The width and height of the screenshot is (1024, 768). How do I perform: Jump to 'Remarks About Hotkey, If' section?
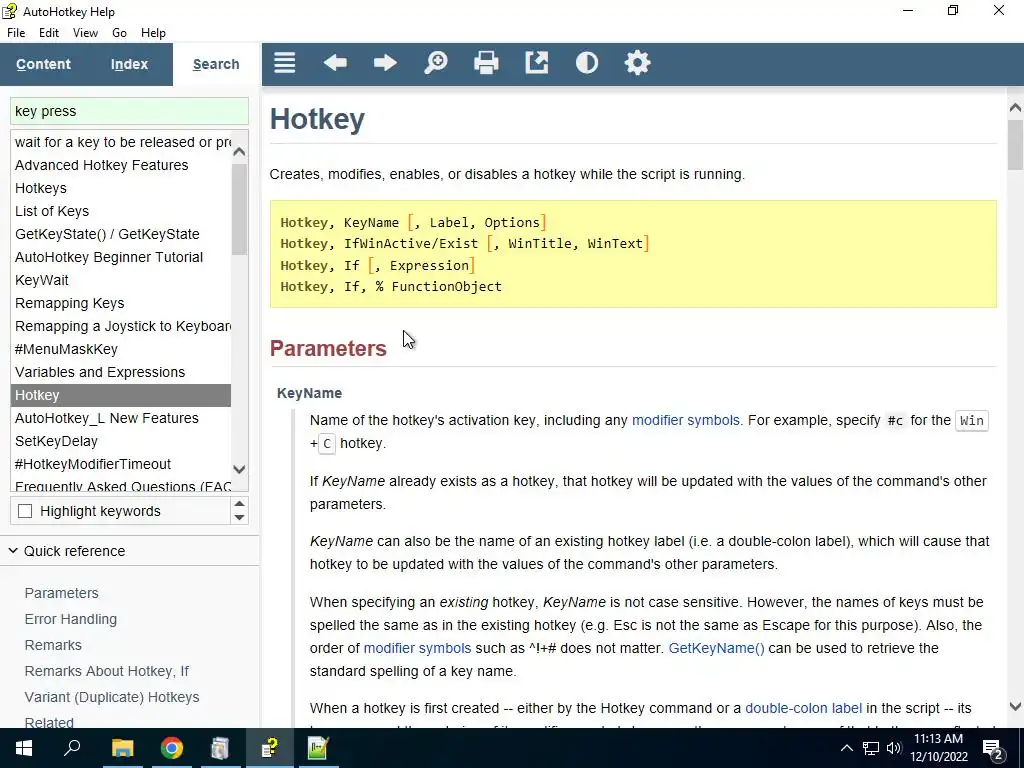pos(106,671)
